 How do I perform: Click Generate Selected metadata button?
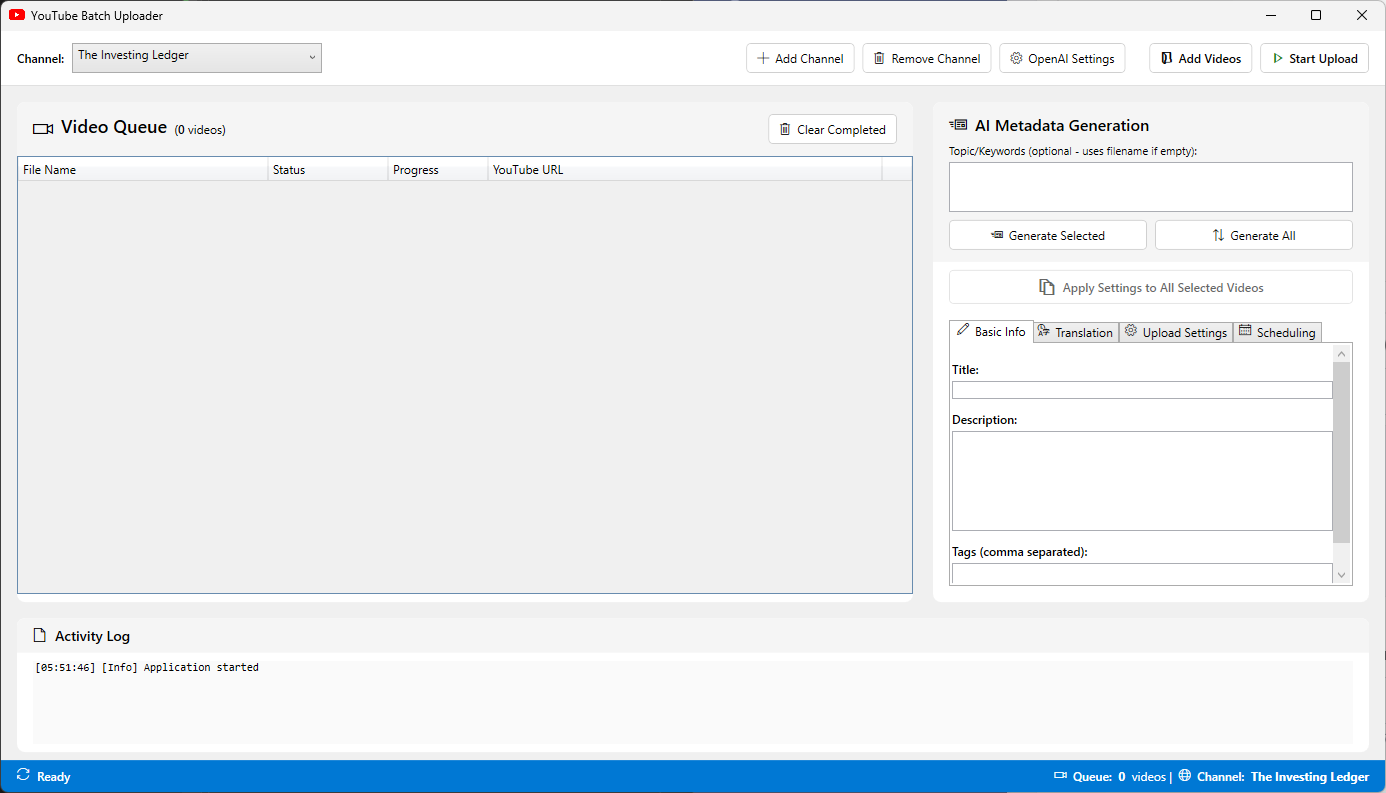[x=1047, y=235]
